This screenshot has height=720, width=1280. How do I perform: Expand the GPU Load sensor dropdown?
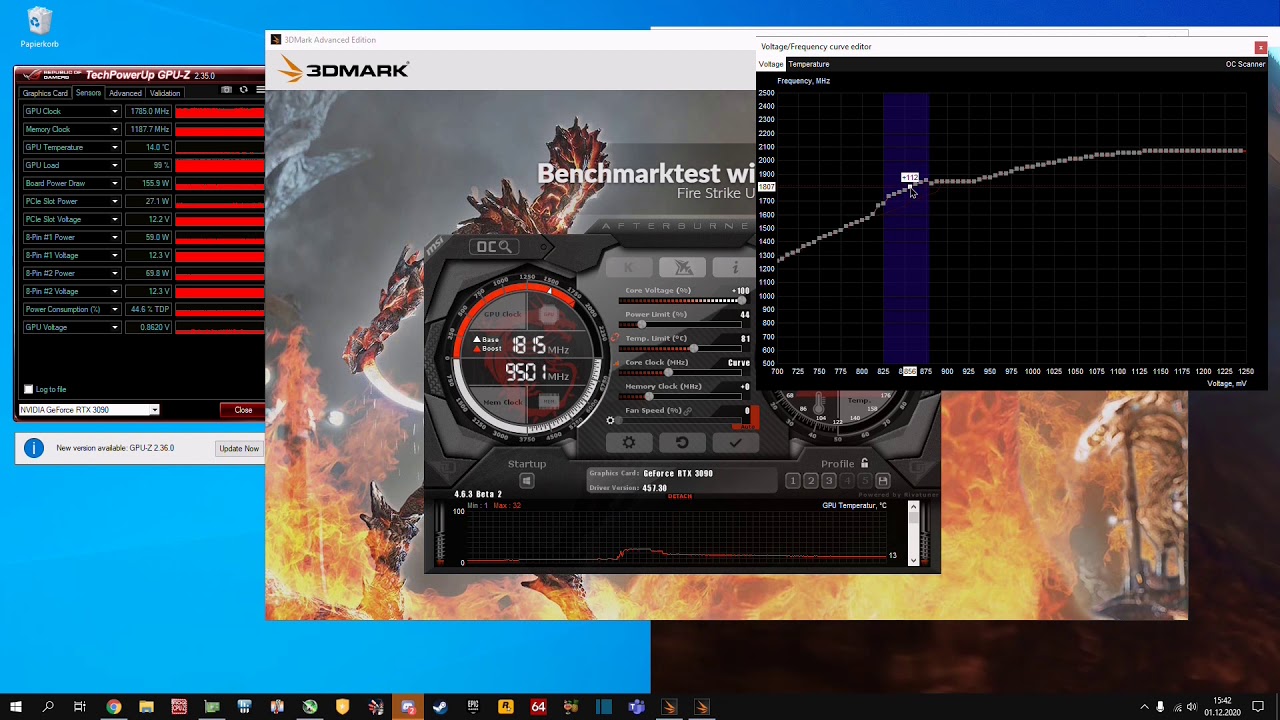(115, 165)
